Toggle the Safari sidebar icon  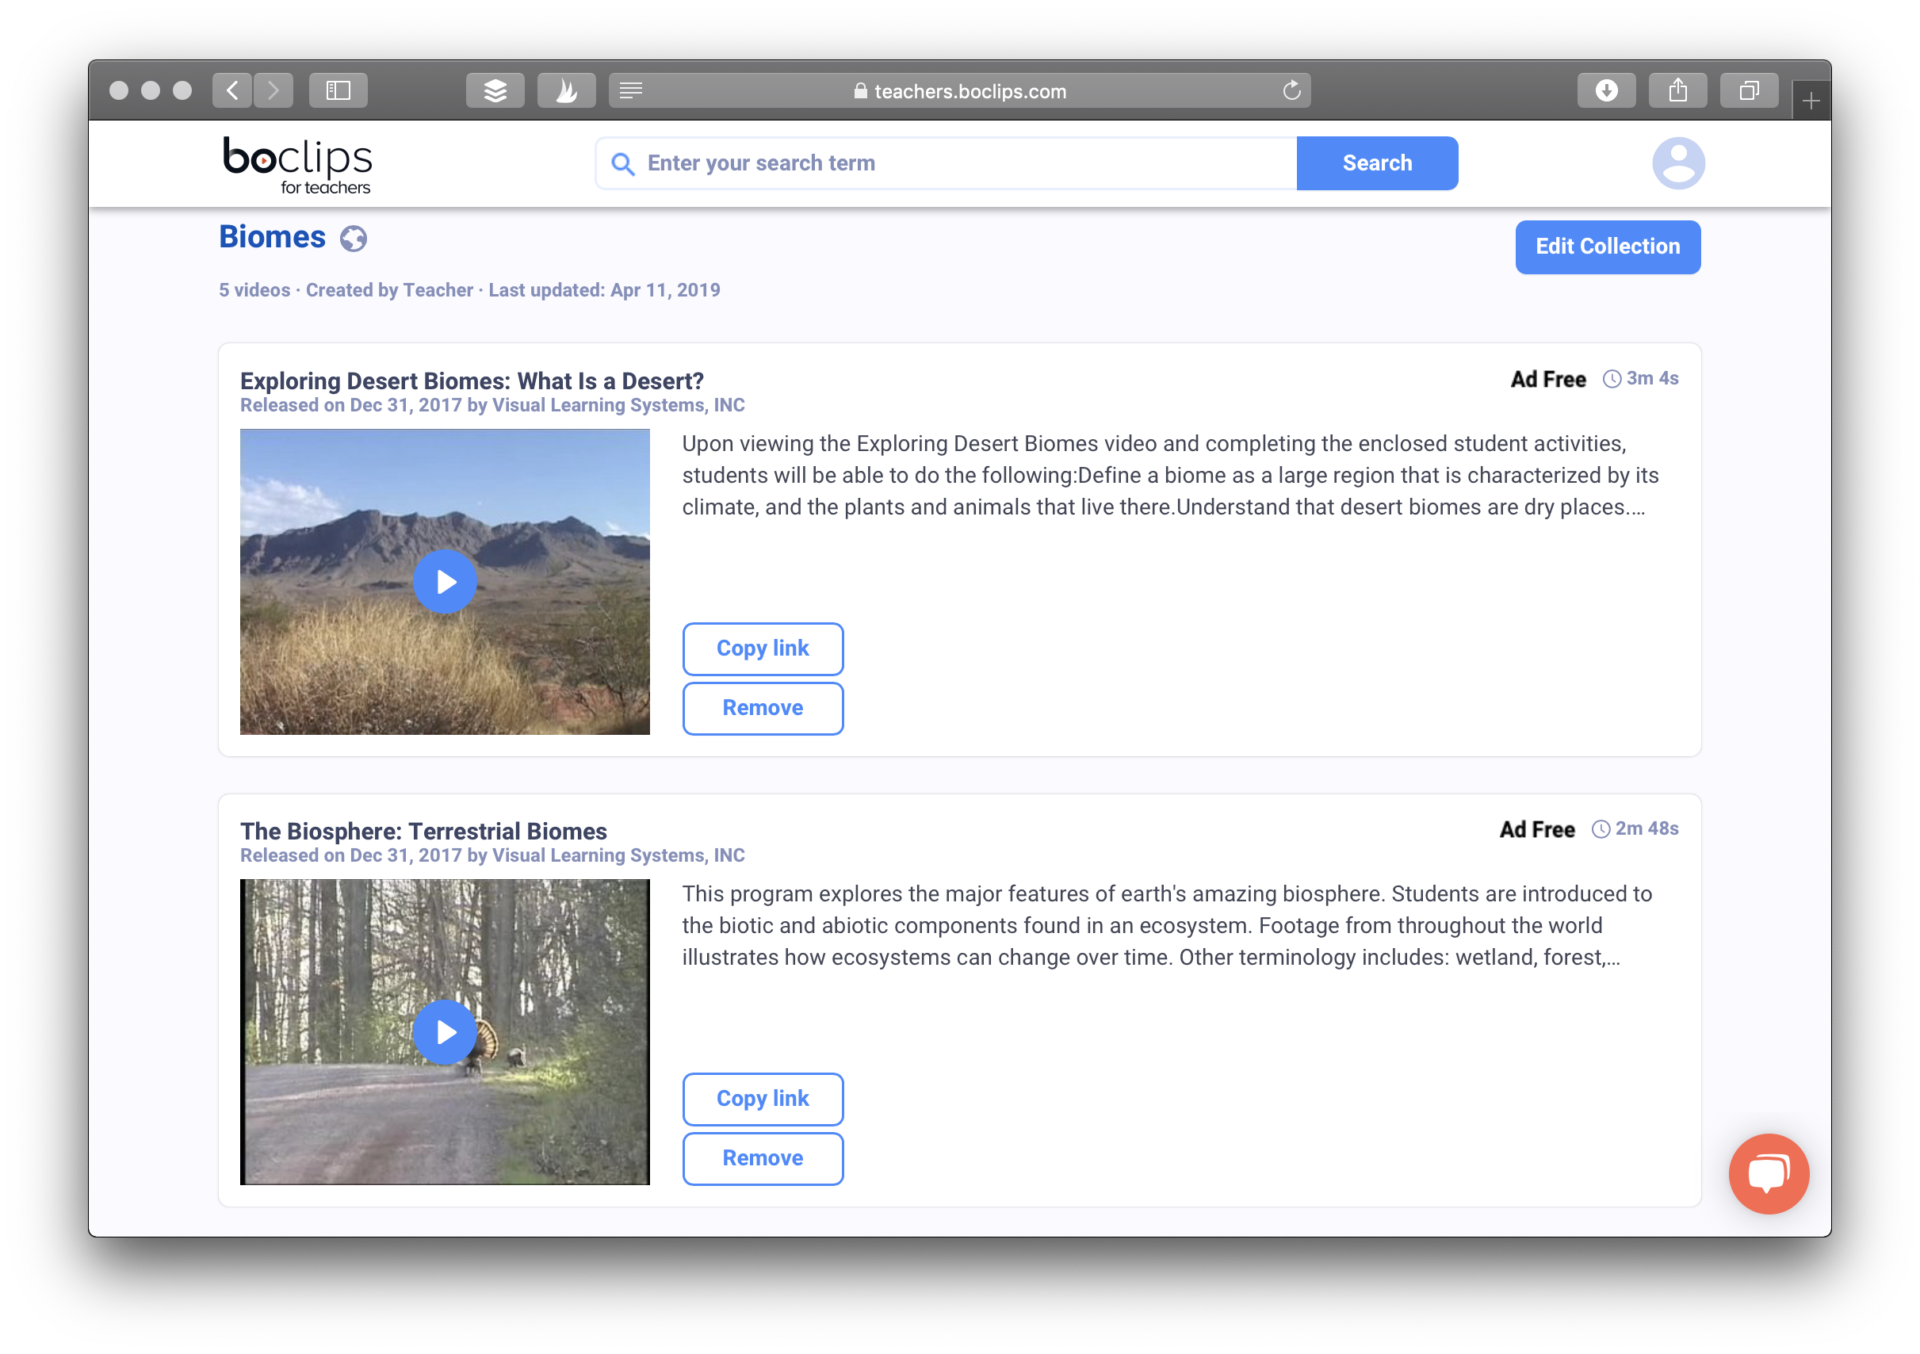point(338,91)
